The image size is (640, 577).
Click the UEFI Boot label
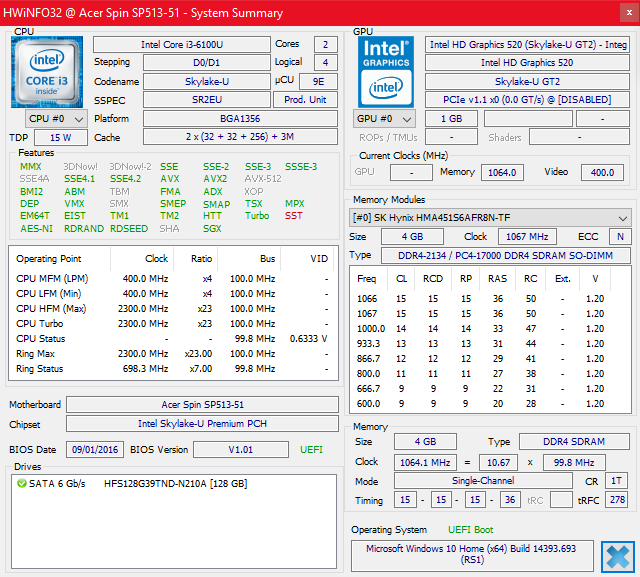471,530
